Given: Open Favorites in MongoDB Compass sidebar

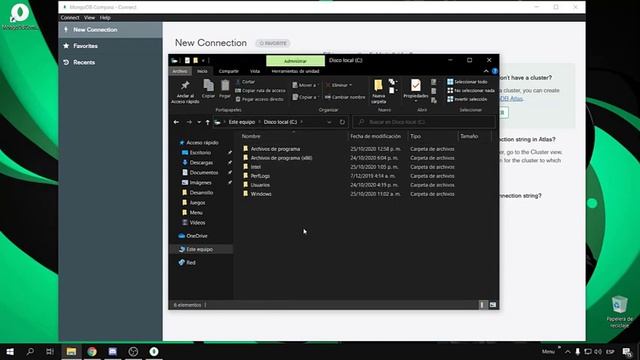Looking at the screenshot, I should [85, 46].
